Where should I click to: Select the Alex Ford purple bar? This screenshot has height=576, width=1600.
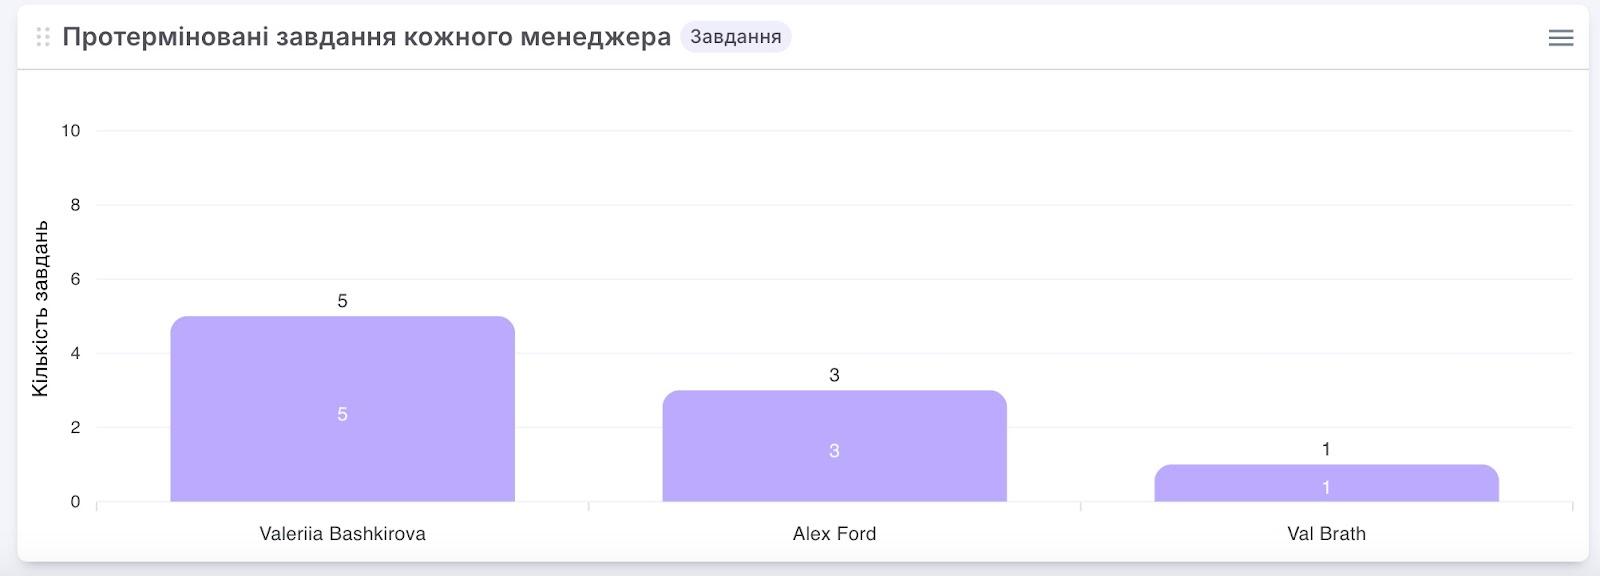click(x=834, y=445)
